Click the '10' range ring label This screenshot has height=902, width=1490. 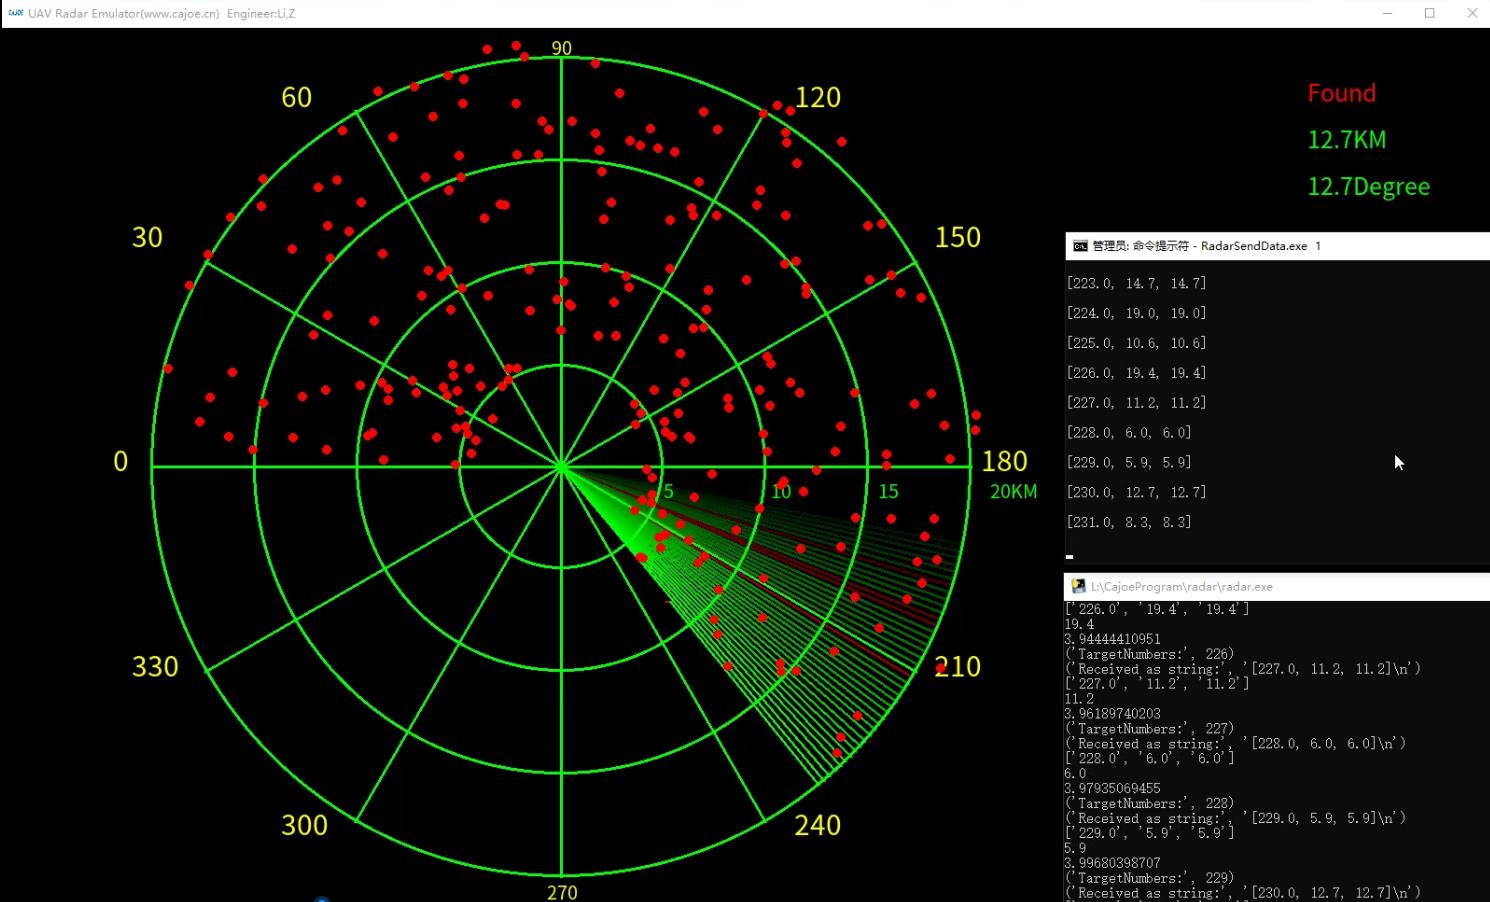click(781, 491)
